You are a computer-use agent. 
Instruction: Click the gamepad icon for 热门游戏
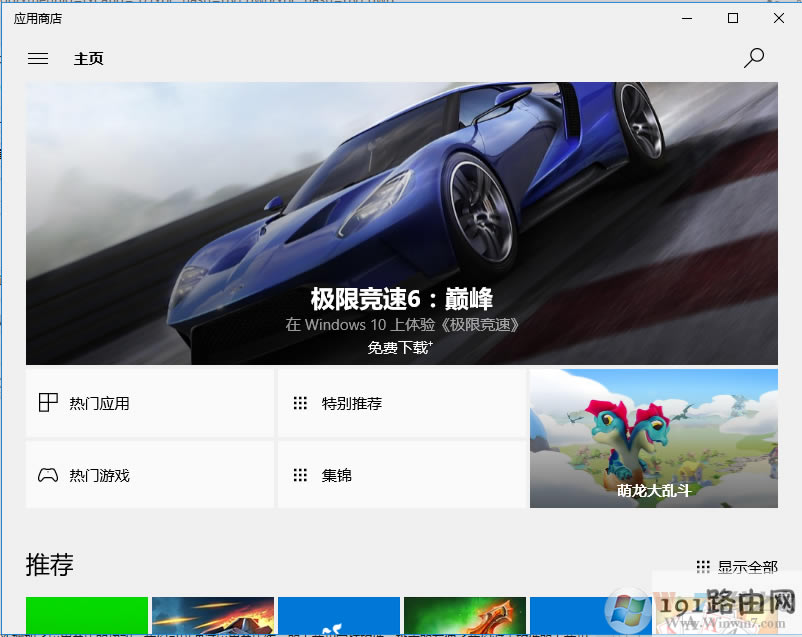(x=48, y=475)
